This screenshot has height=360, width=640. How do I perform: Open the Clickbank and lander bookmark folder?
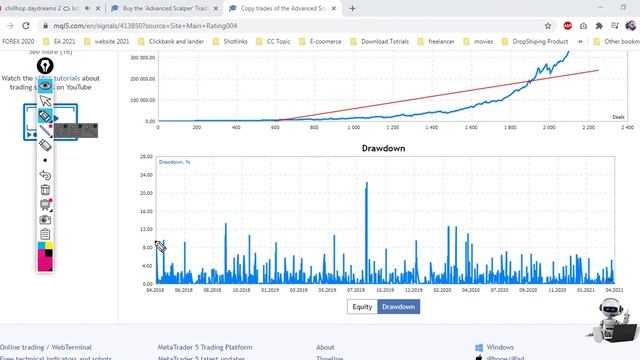171,42
